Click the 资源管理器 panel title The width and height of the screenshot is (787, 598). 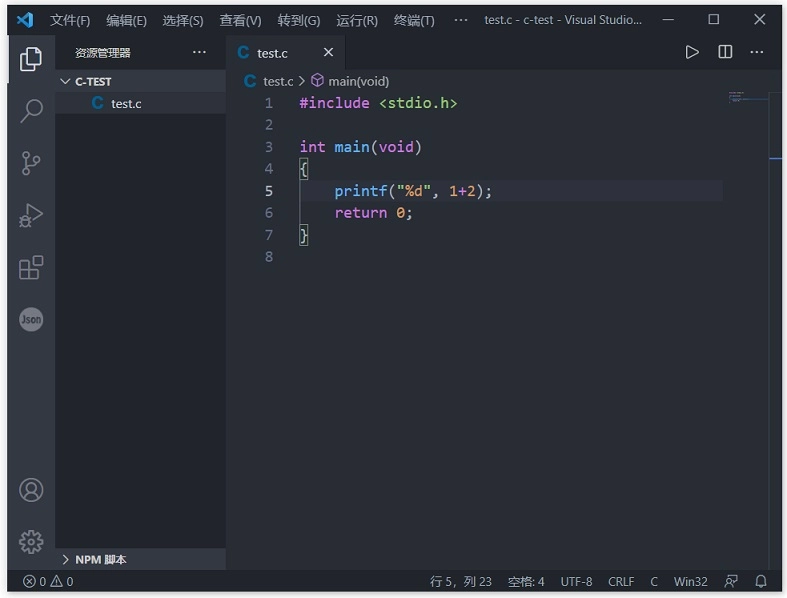click(x=103, y=53)
